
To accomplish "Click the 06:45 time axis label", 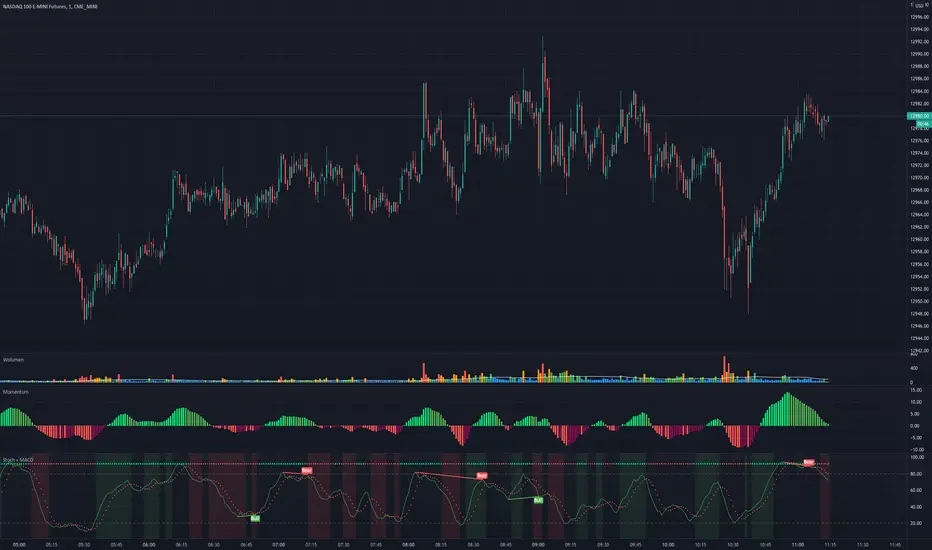I will [246, 545].
